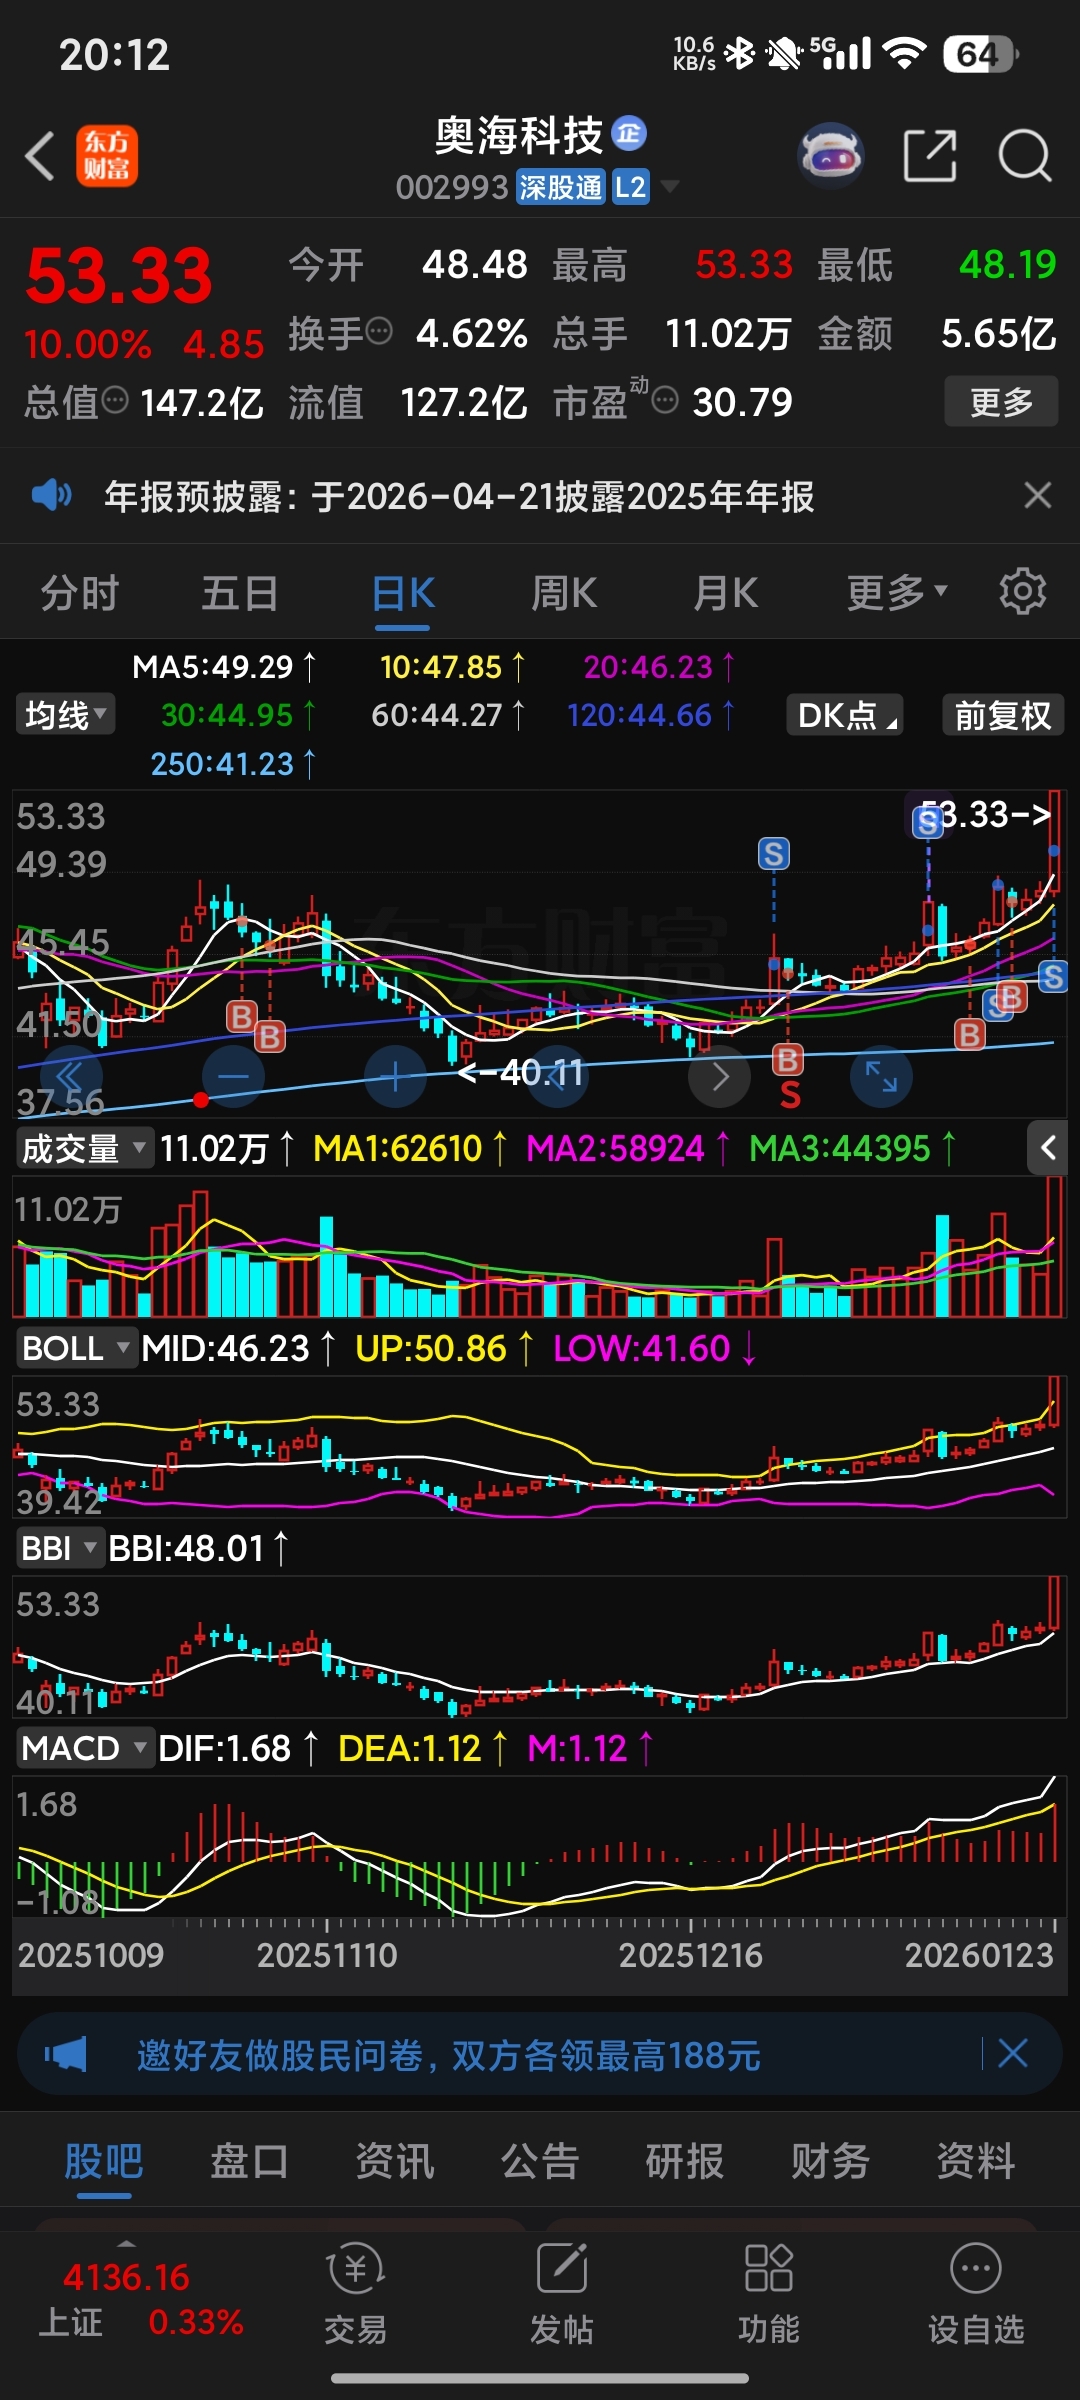The image size is (1080, 2400).
Task: Tap the 53.33 current price
Action: [119, 276]
